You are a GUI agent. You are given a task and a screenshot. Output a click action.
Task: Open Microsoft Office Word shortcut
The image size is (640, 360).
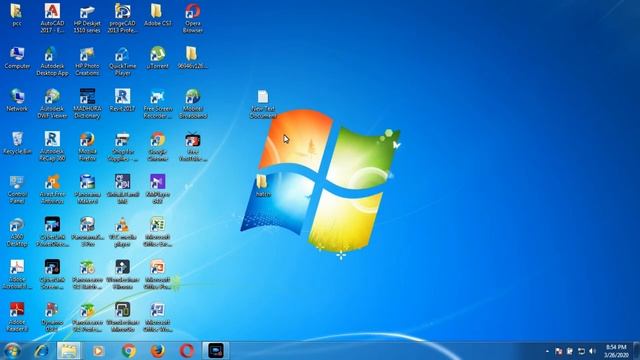click(x=158, y=317)
